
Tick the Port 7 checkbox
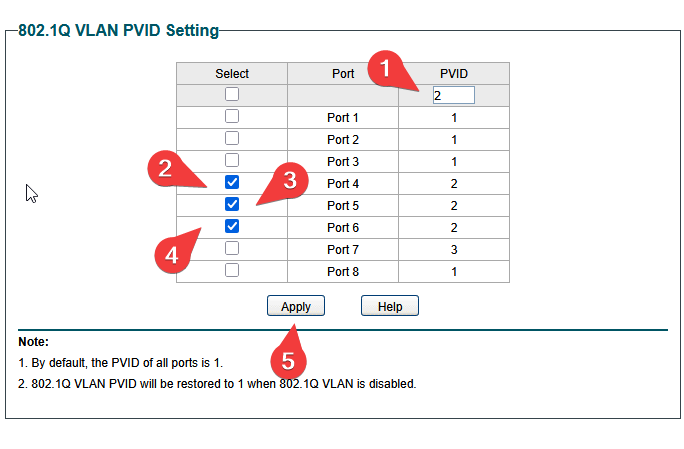click(x=232, y=248)
